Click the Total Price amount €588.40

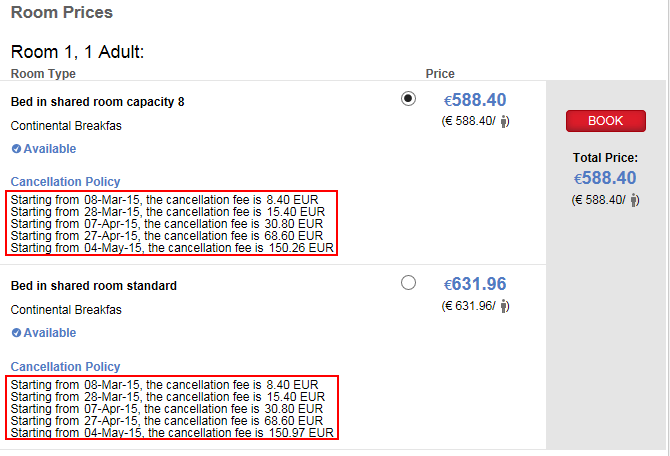605,178
